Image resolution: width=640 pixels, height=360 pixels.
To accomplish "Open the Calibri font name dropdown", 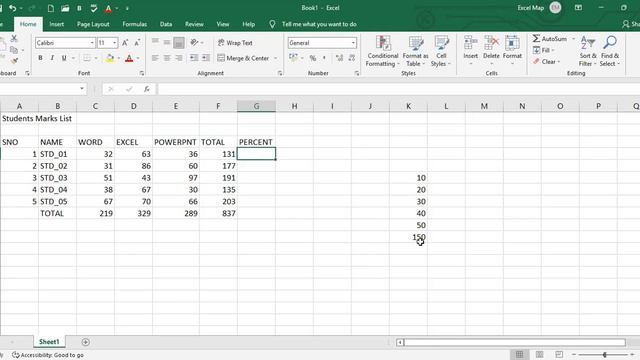I will 92,43.
